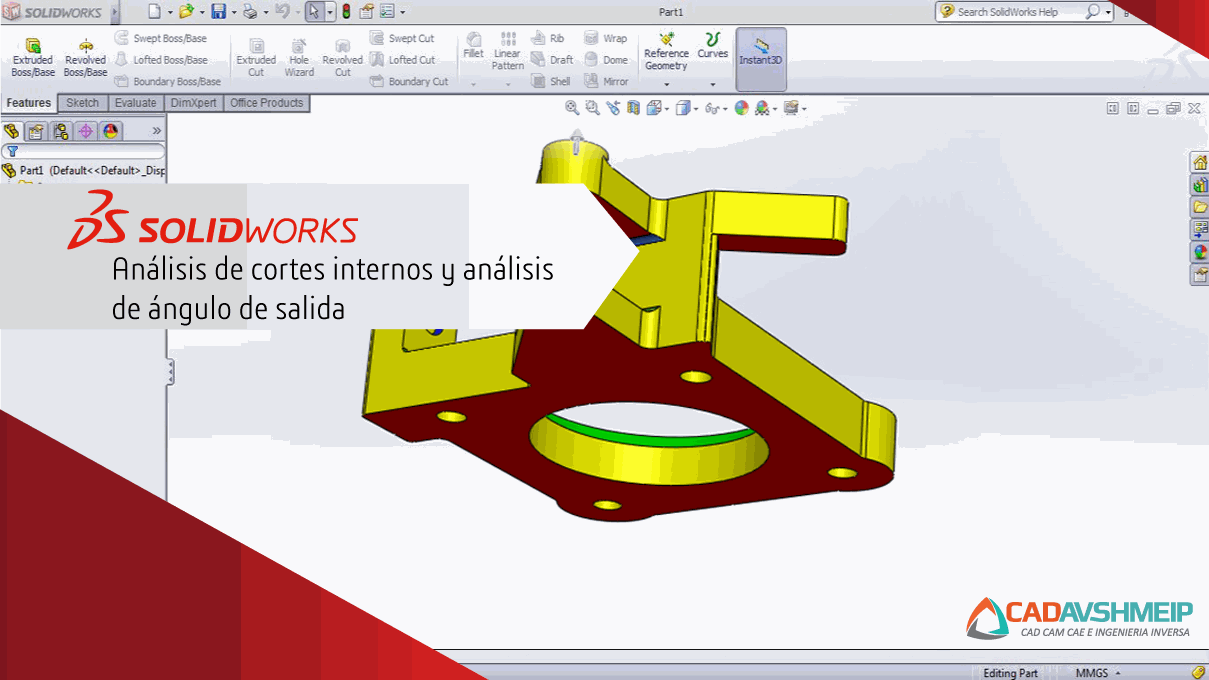Image resolution: width=1209 pixels, height=680 pixels.
Task: Click the Extruded Boss/Base tool
Action: click(x=33, y=58)
